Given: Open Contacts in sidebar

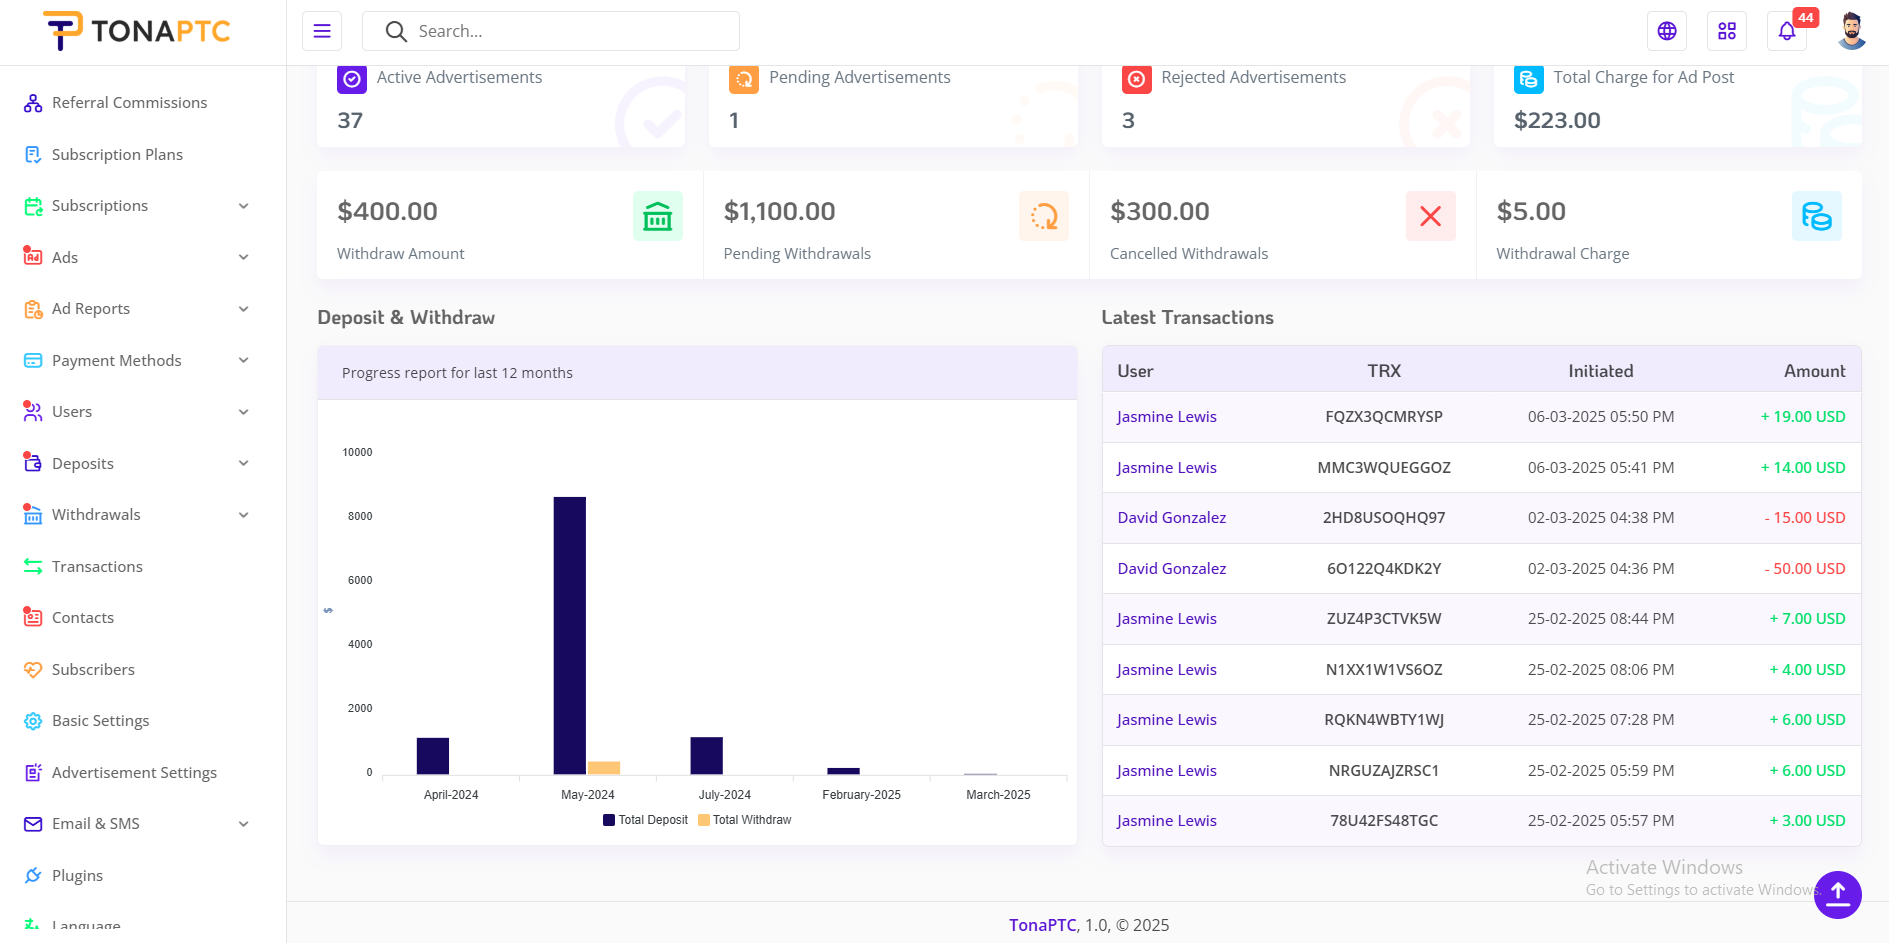Looking at the screenshot, I should point(82,618).
